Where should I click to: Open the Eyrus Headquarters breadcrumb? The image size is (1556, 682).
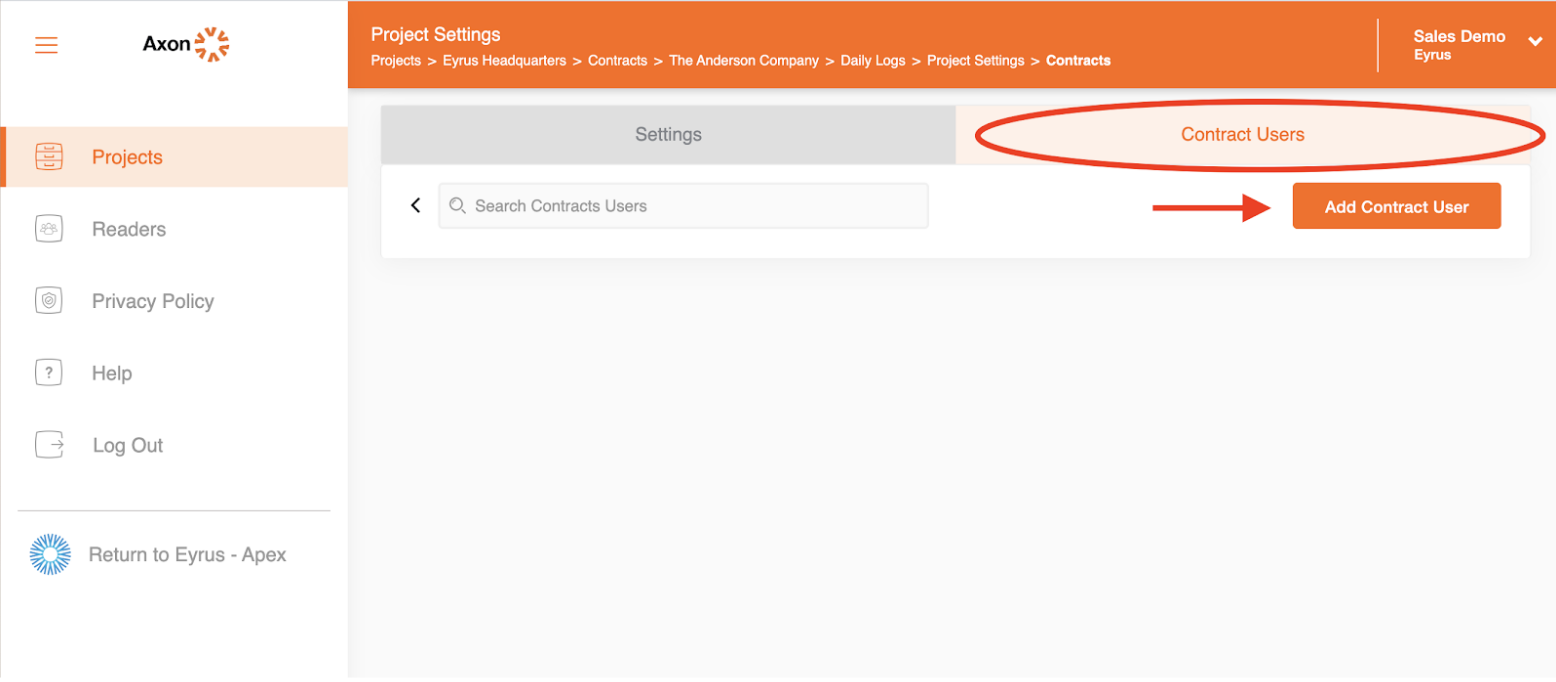(505, 60)
